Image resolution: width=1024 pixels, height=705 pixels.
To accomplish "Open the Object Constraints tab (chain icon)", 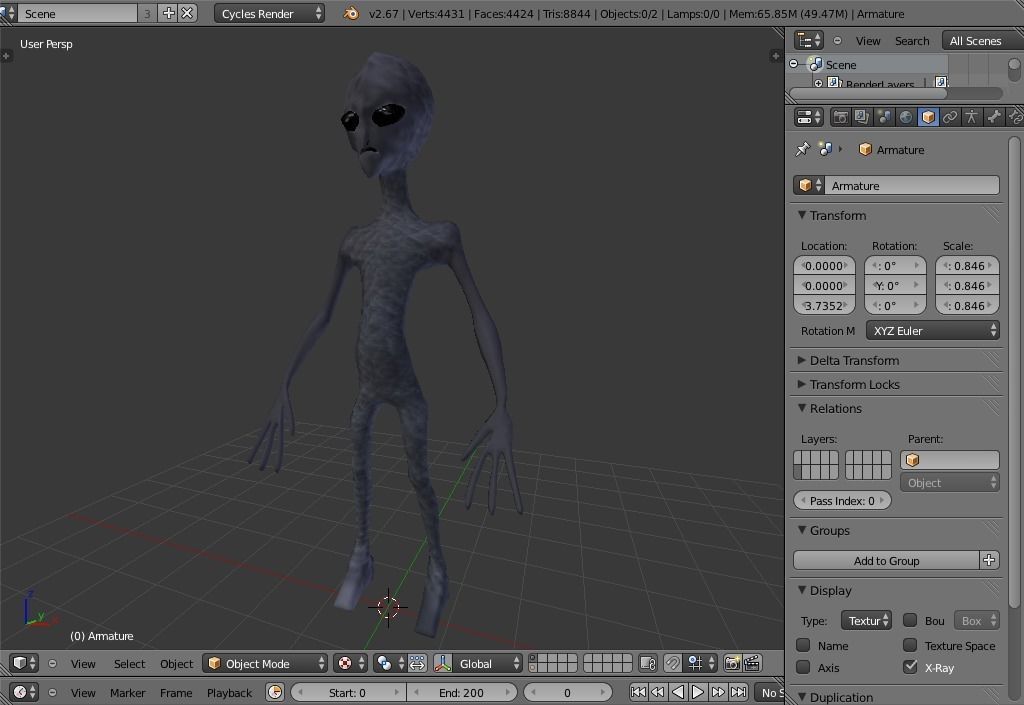I will (950, 117).
